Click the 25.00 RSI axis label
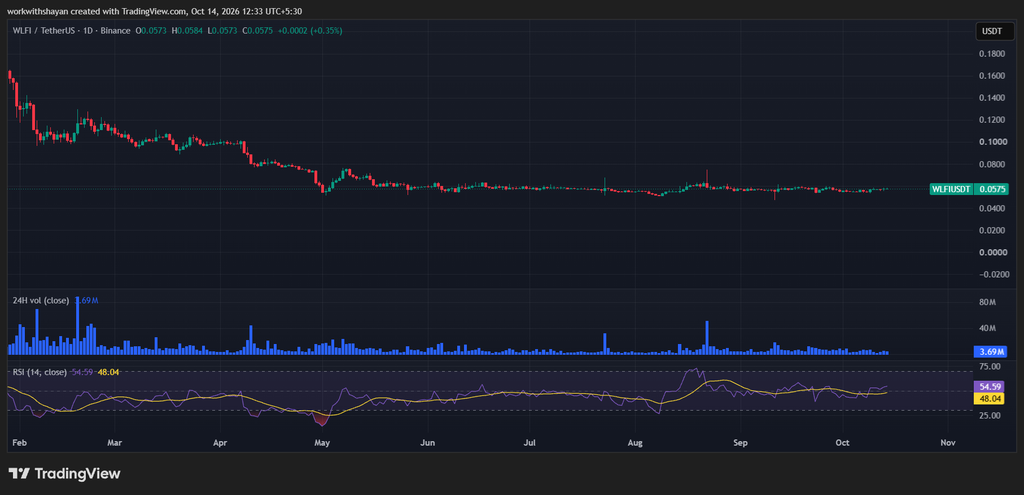The width and height of the screenshot is (1024, 495). click(x=989, y=415)
